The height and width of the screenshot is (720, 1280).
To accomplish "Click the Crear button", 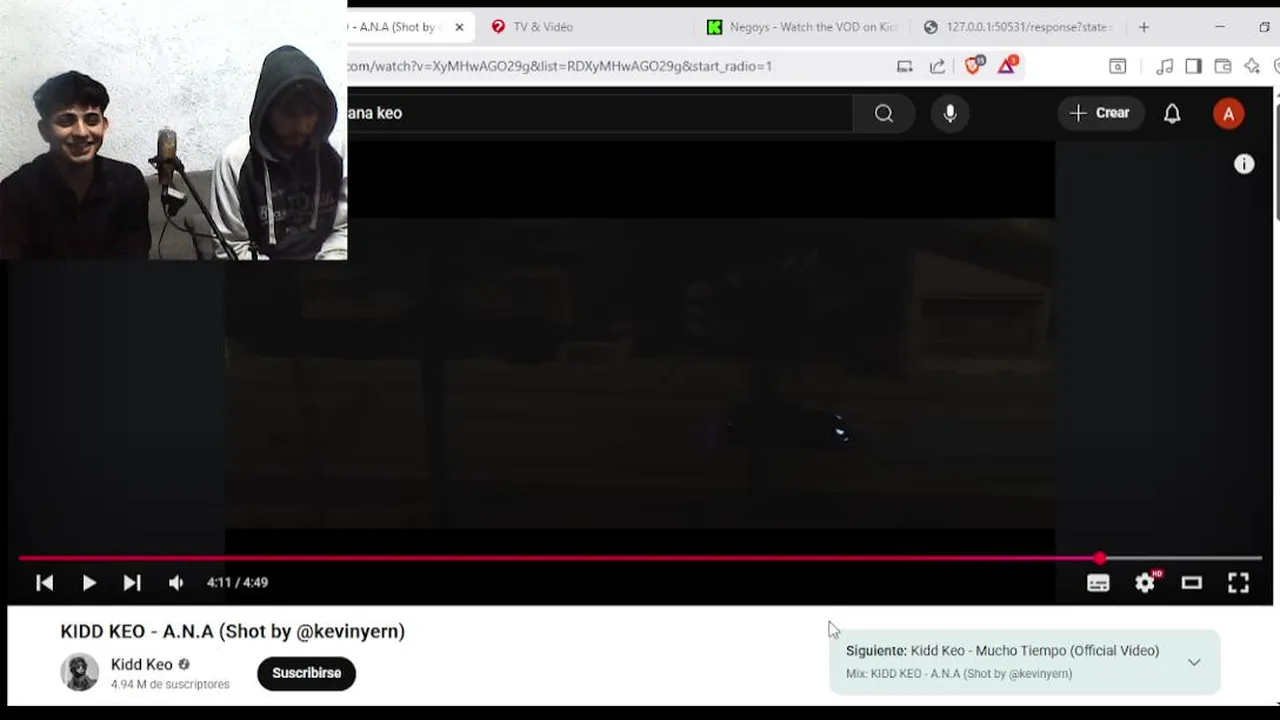I will pyautogui.click(x=1100, y=113).
